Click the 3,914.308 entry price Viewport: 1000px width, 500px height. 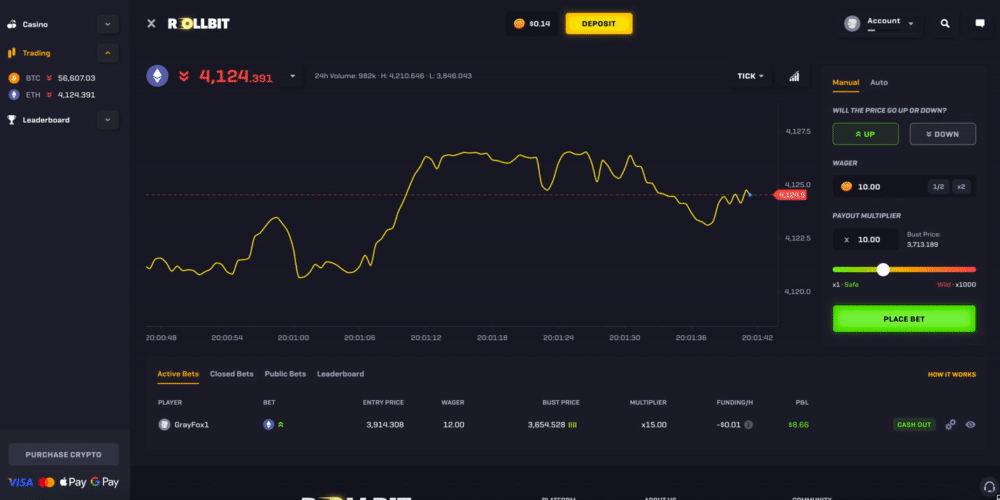[385, 425]
